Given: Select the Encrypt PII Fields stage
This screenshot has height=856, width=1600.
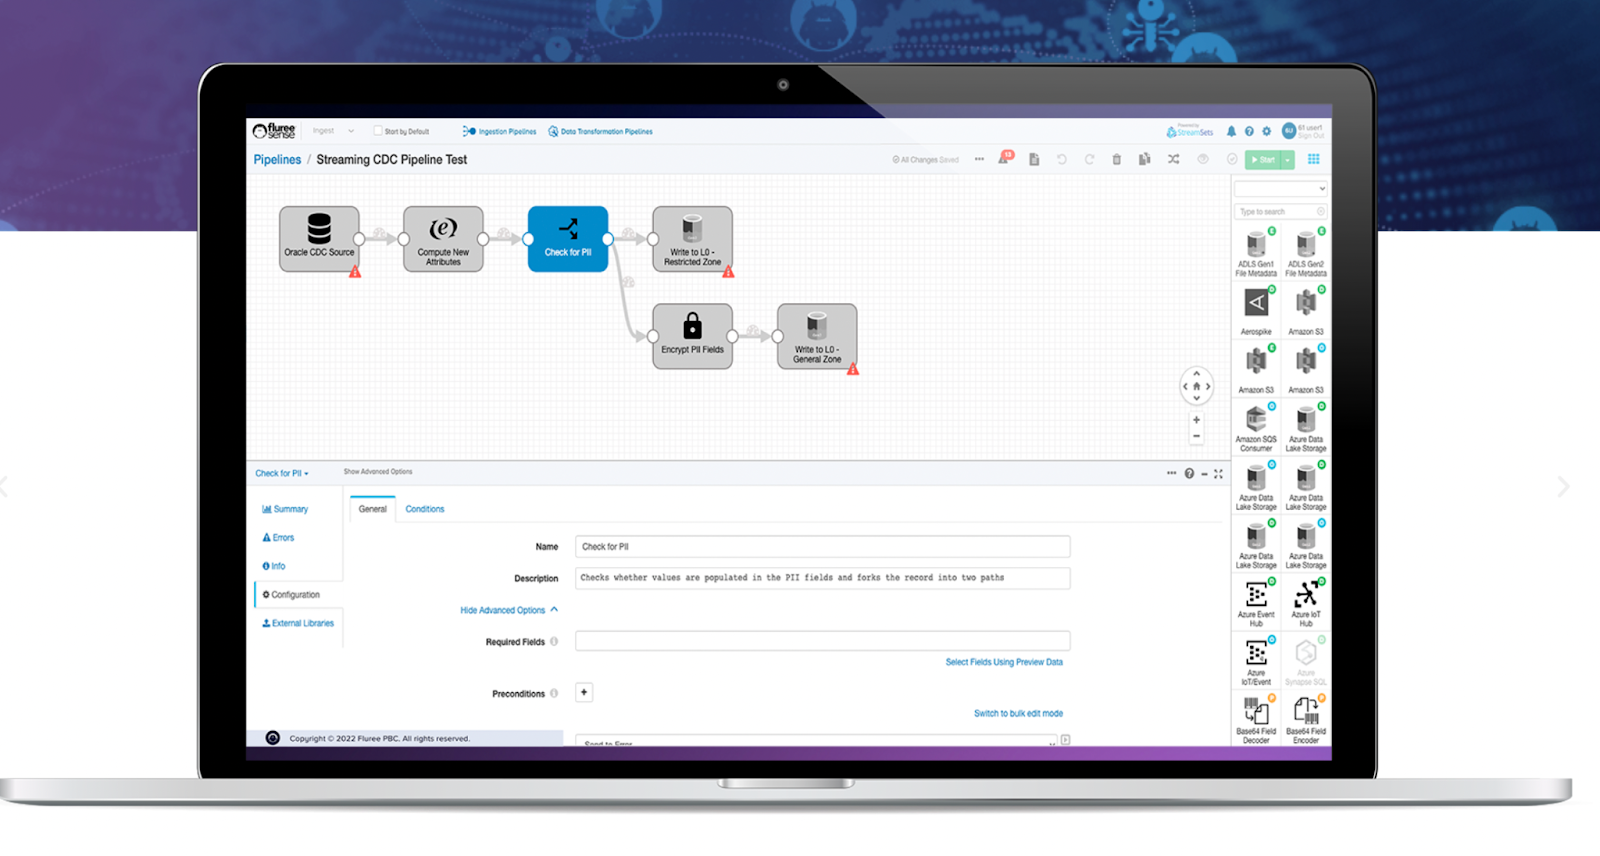Looking at the screenshot, I should coord(692,336).
